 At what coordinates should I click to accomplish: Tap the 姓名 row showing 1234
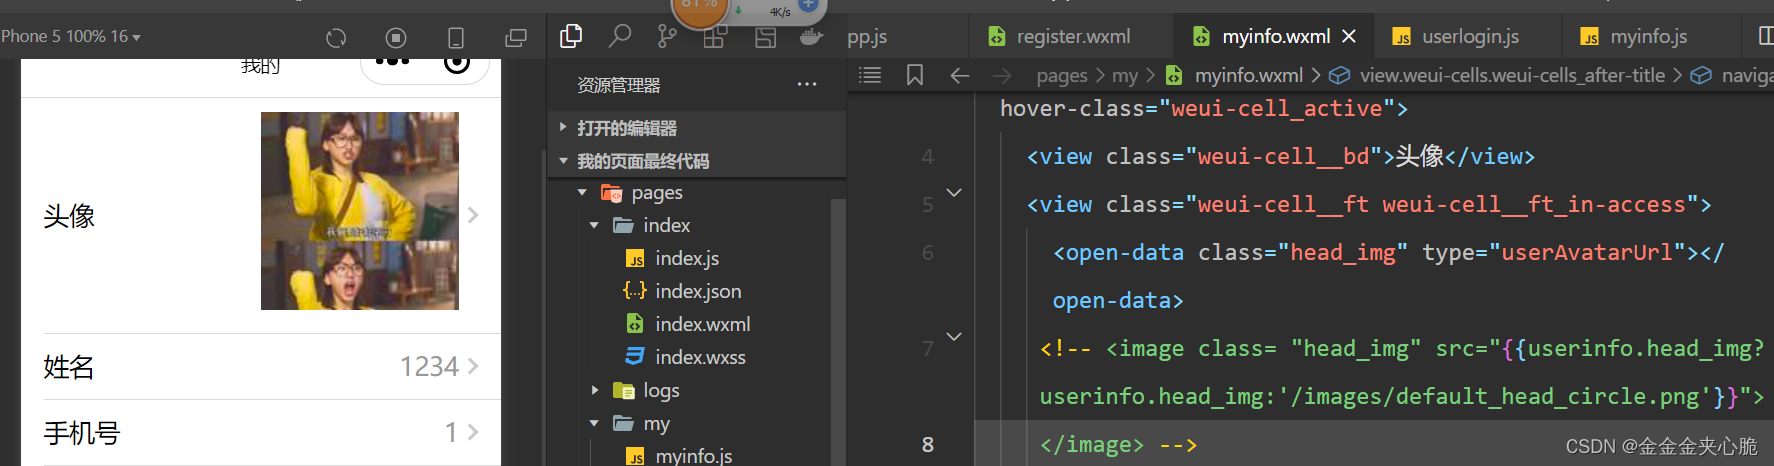(x=261, y=367)
